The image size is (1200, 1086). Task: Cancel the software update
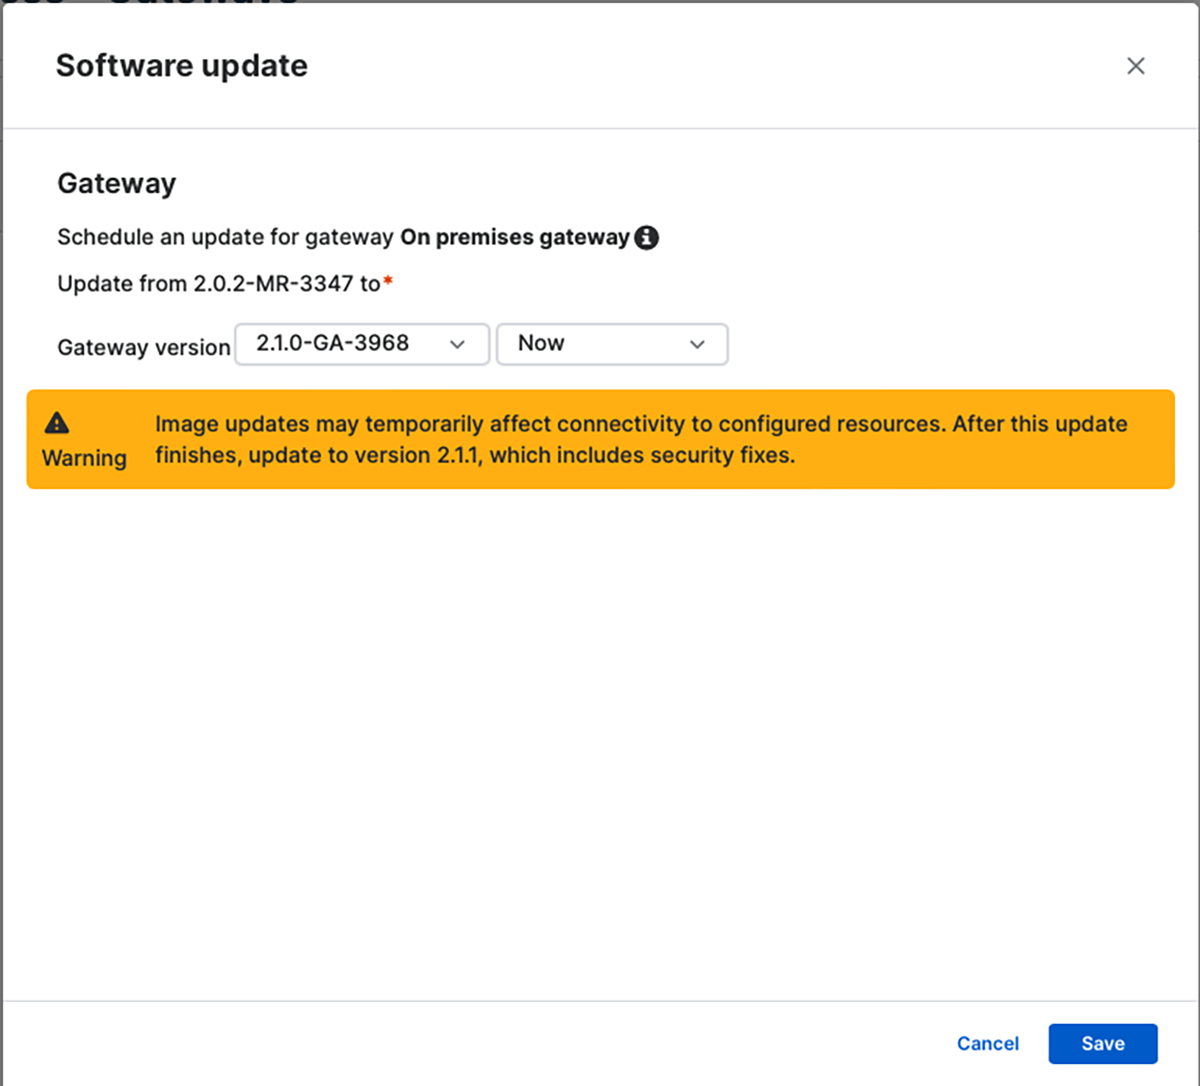(x=987, y=1043)
